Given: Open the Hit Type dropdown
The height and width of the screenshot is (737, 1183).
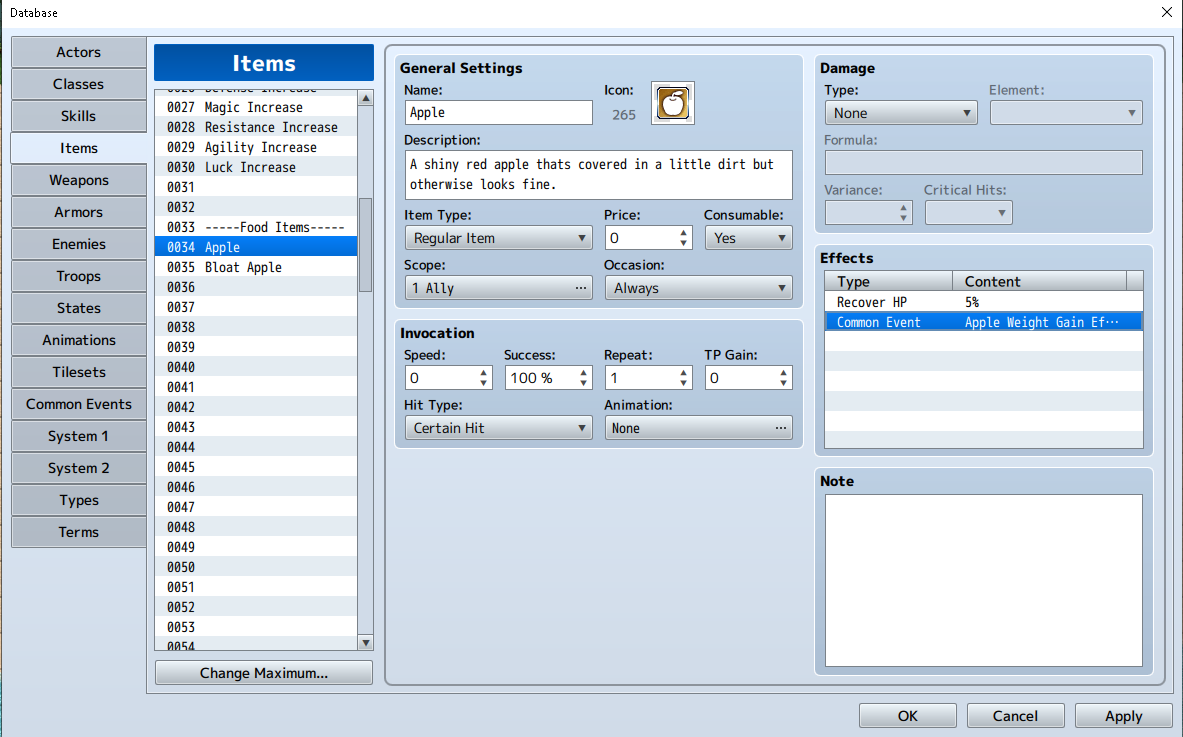Looking at the screenshot, I should [x=498, y=428].
